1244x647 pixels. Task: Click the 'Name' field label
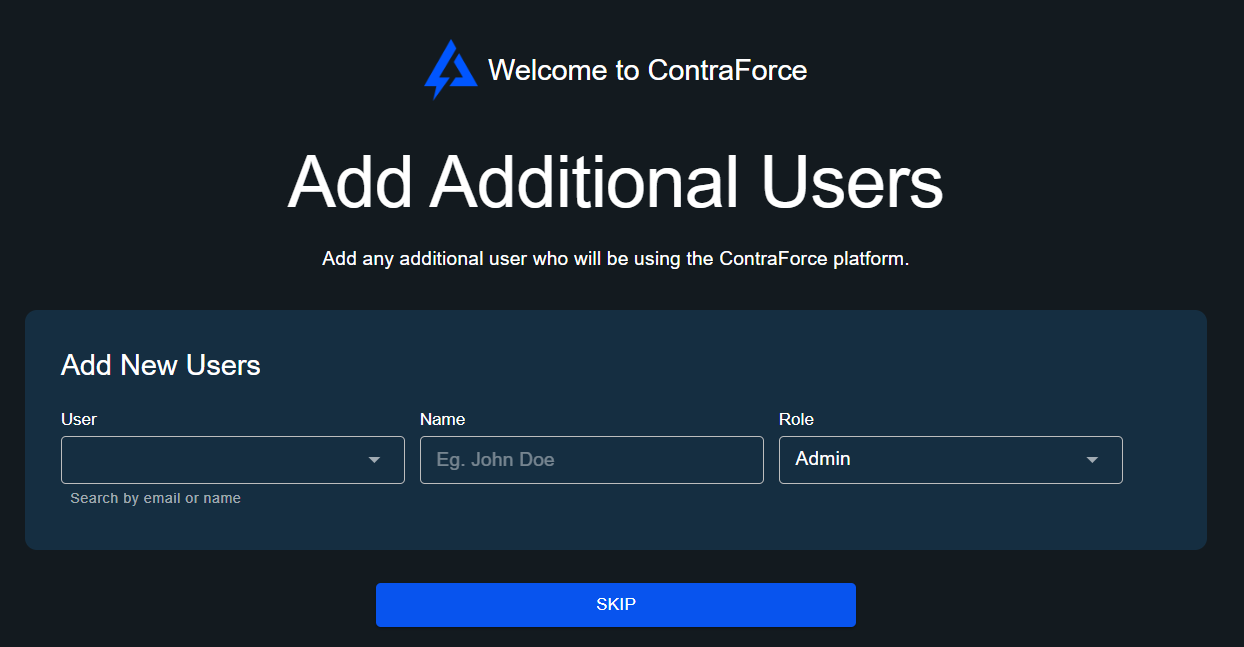442,419
